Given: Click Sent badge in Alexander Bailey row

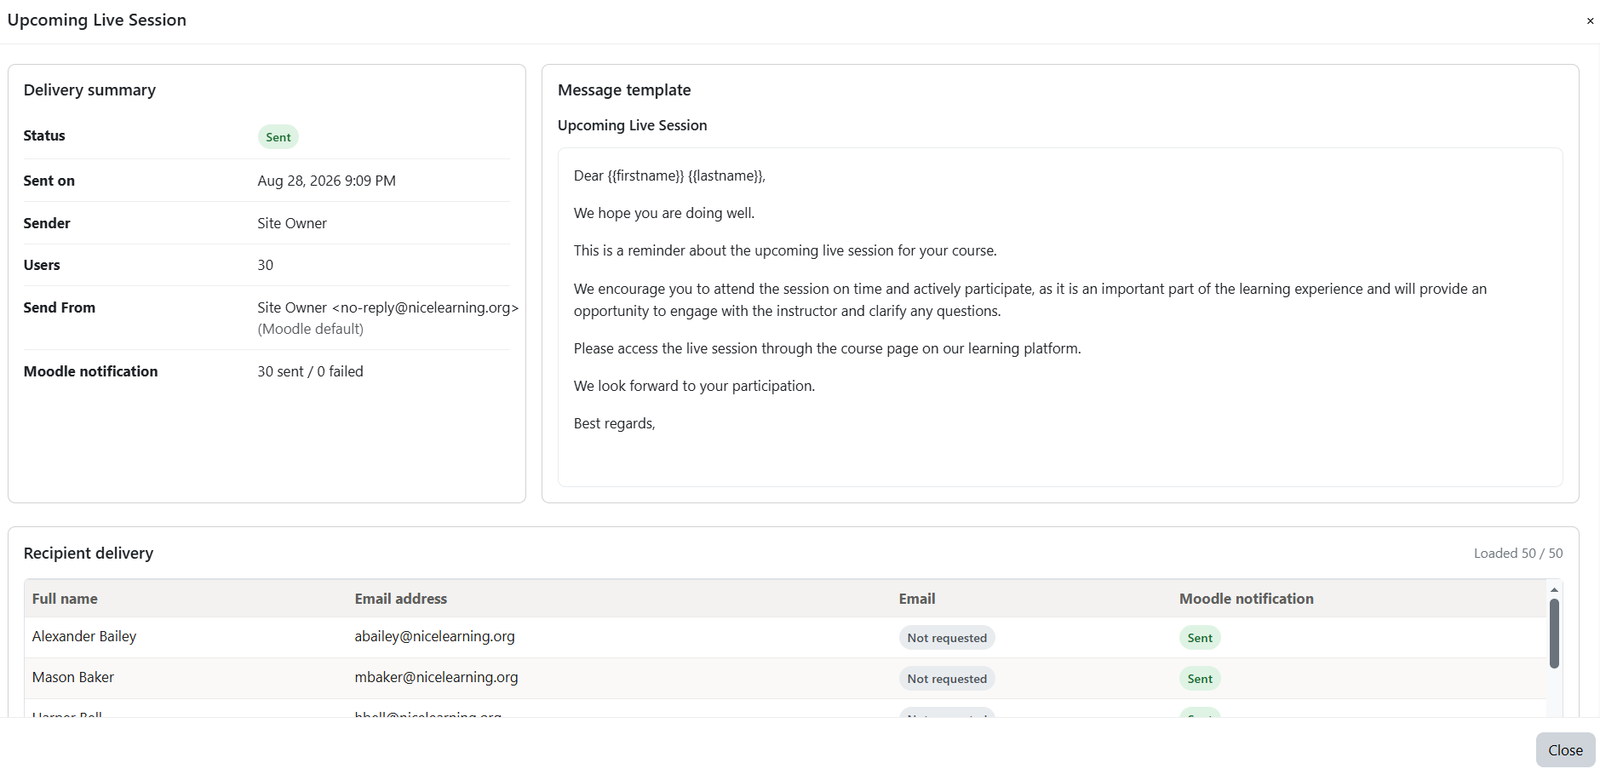Looking at the screenshot, I should (x=1200, y=638).
